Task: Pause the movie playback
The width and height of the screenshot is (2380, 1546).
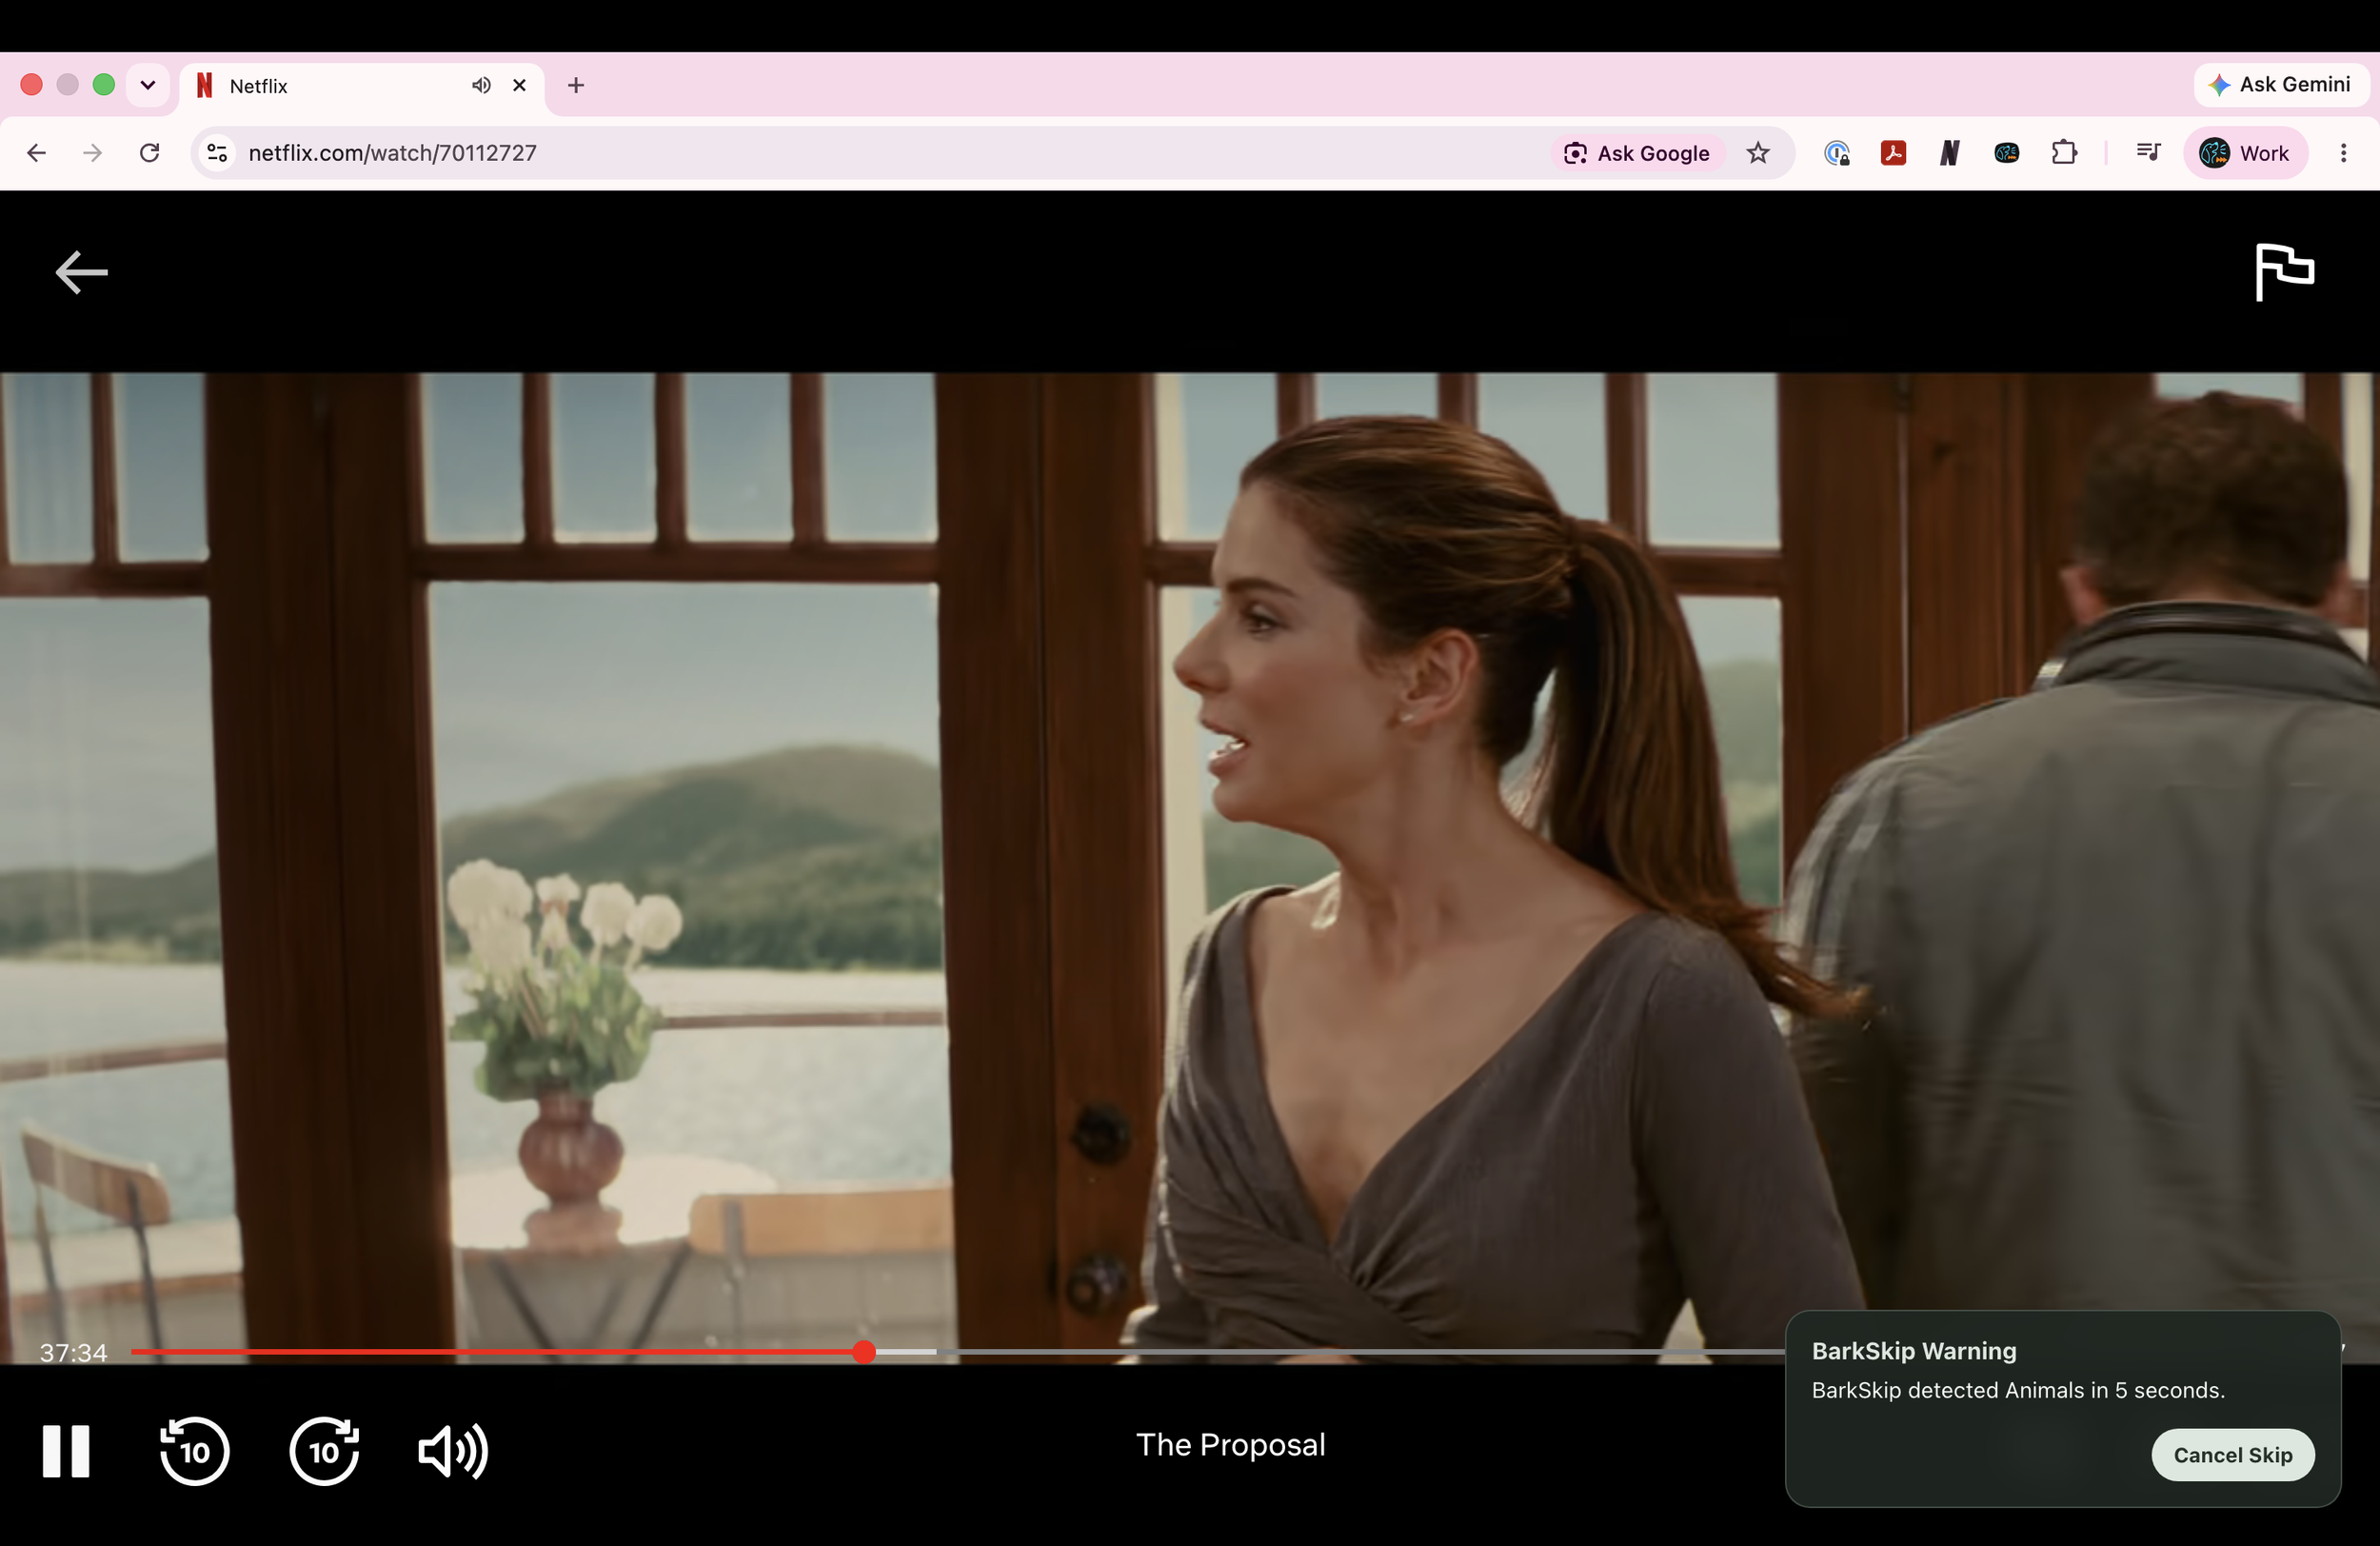Action: pos(66,1450)
